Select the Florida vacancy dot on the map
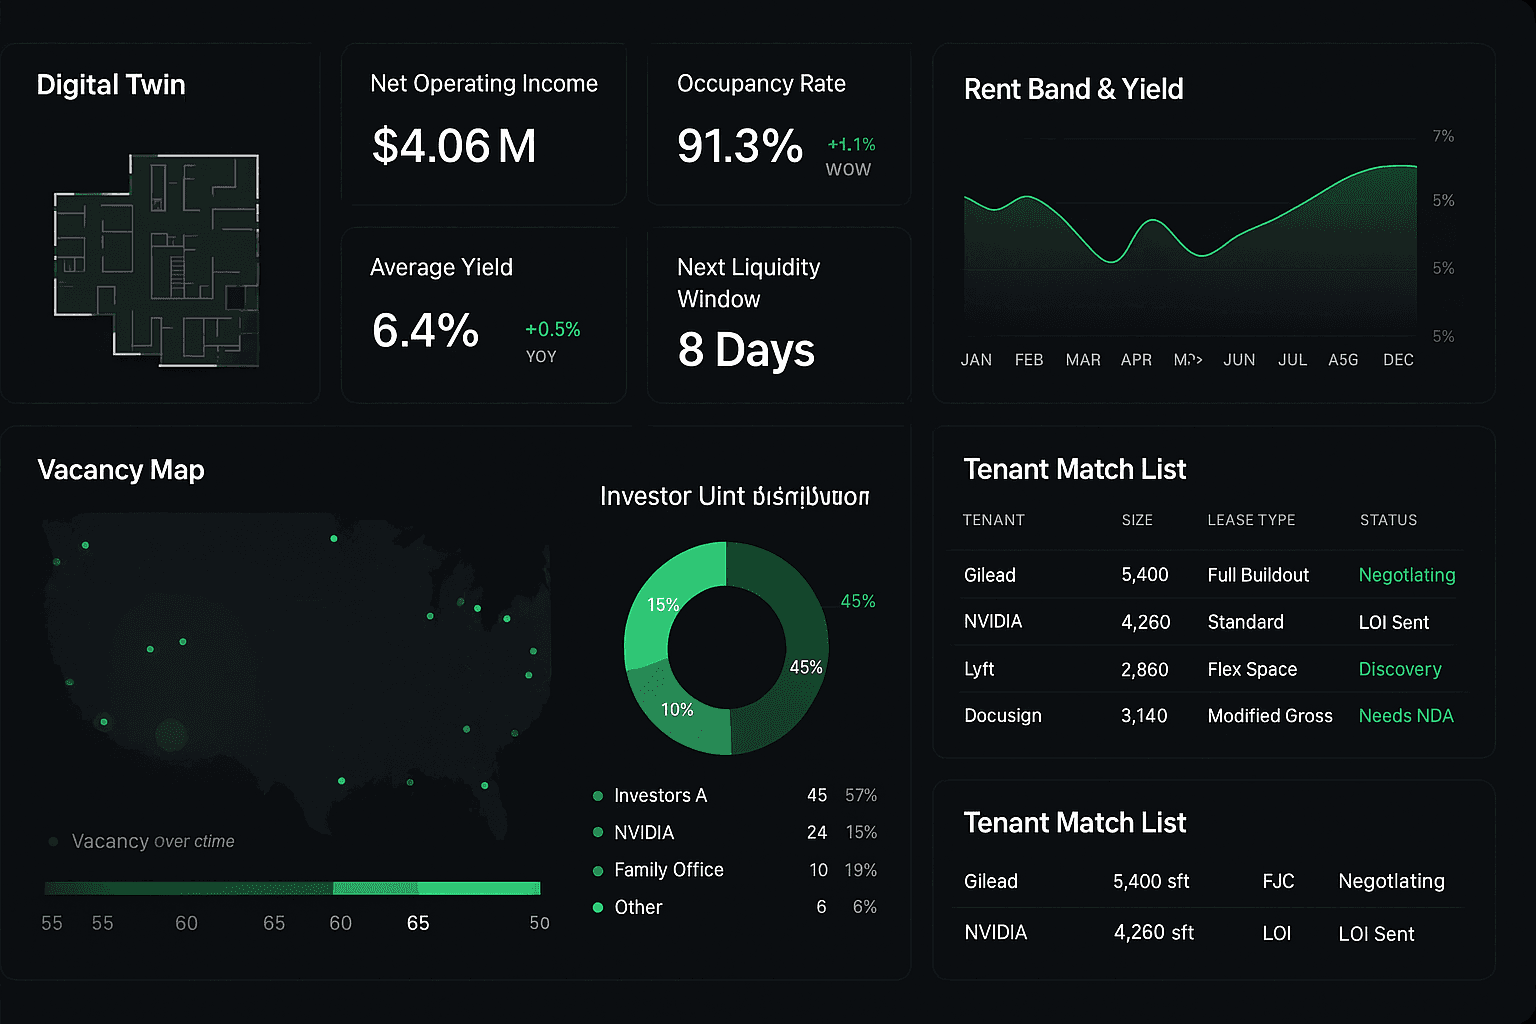This screenshot has height=1024, width=1536. 484,786
